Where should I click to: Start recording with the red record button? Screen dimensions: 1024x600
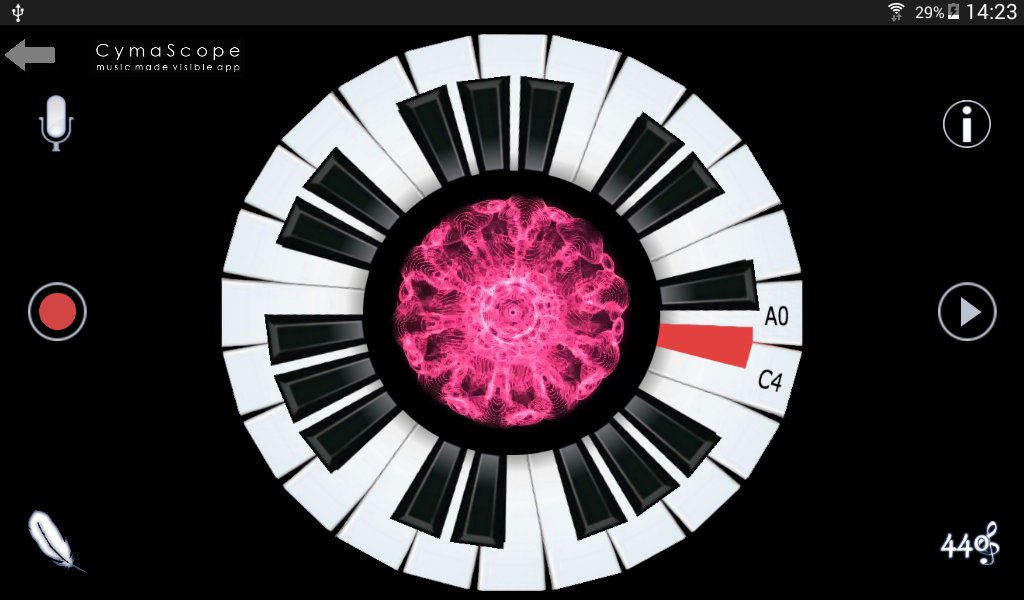pos(57,311)
